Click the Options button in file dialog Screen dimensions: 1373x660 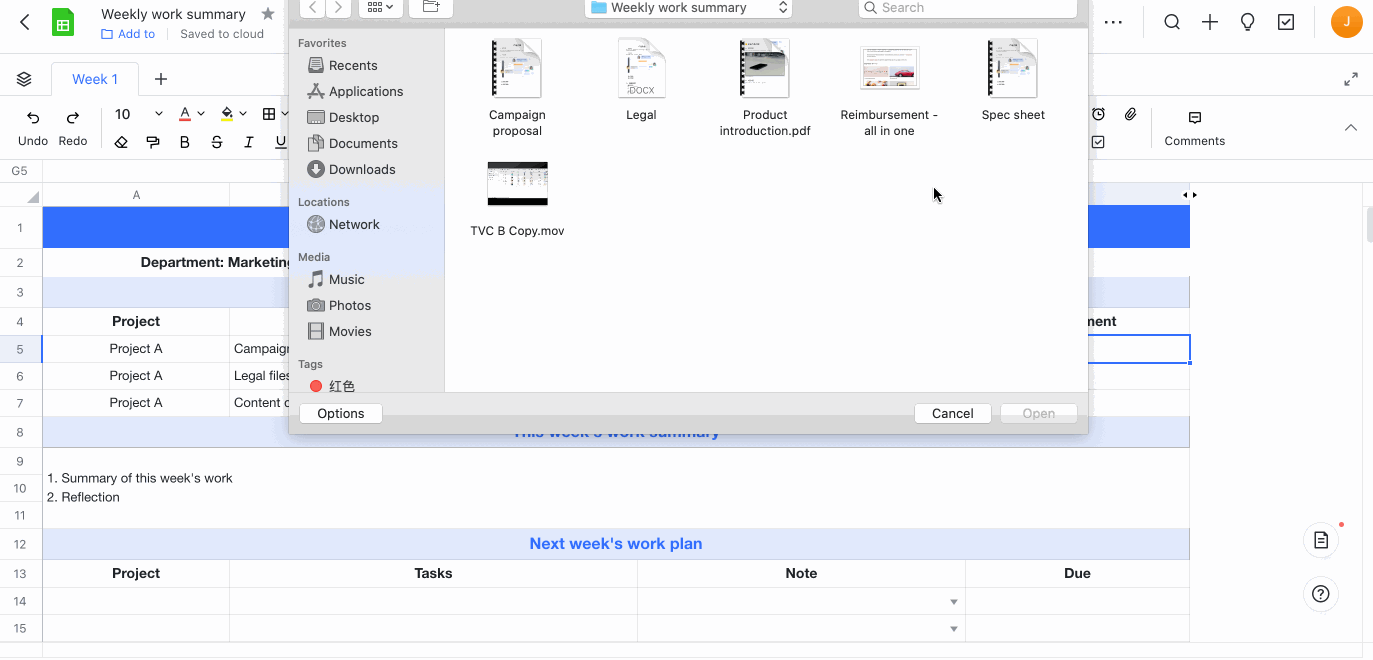pyautogui.click(x=340, y=413)
